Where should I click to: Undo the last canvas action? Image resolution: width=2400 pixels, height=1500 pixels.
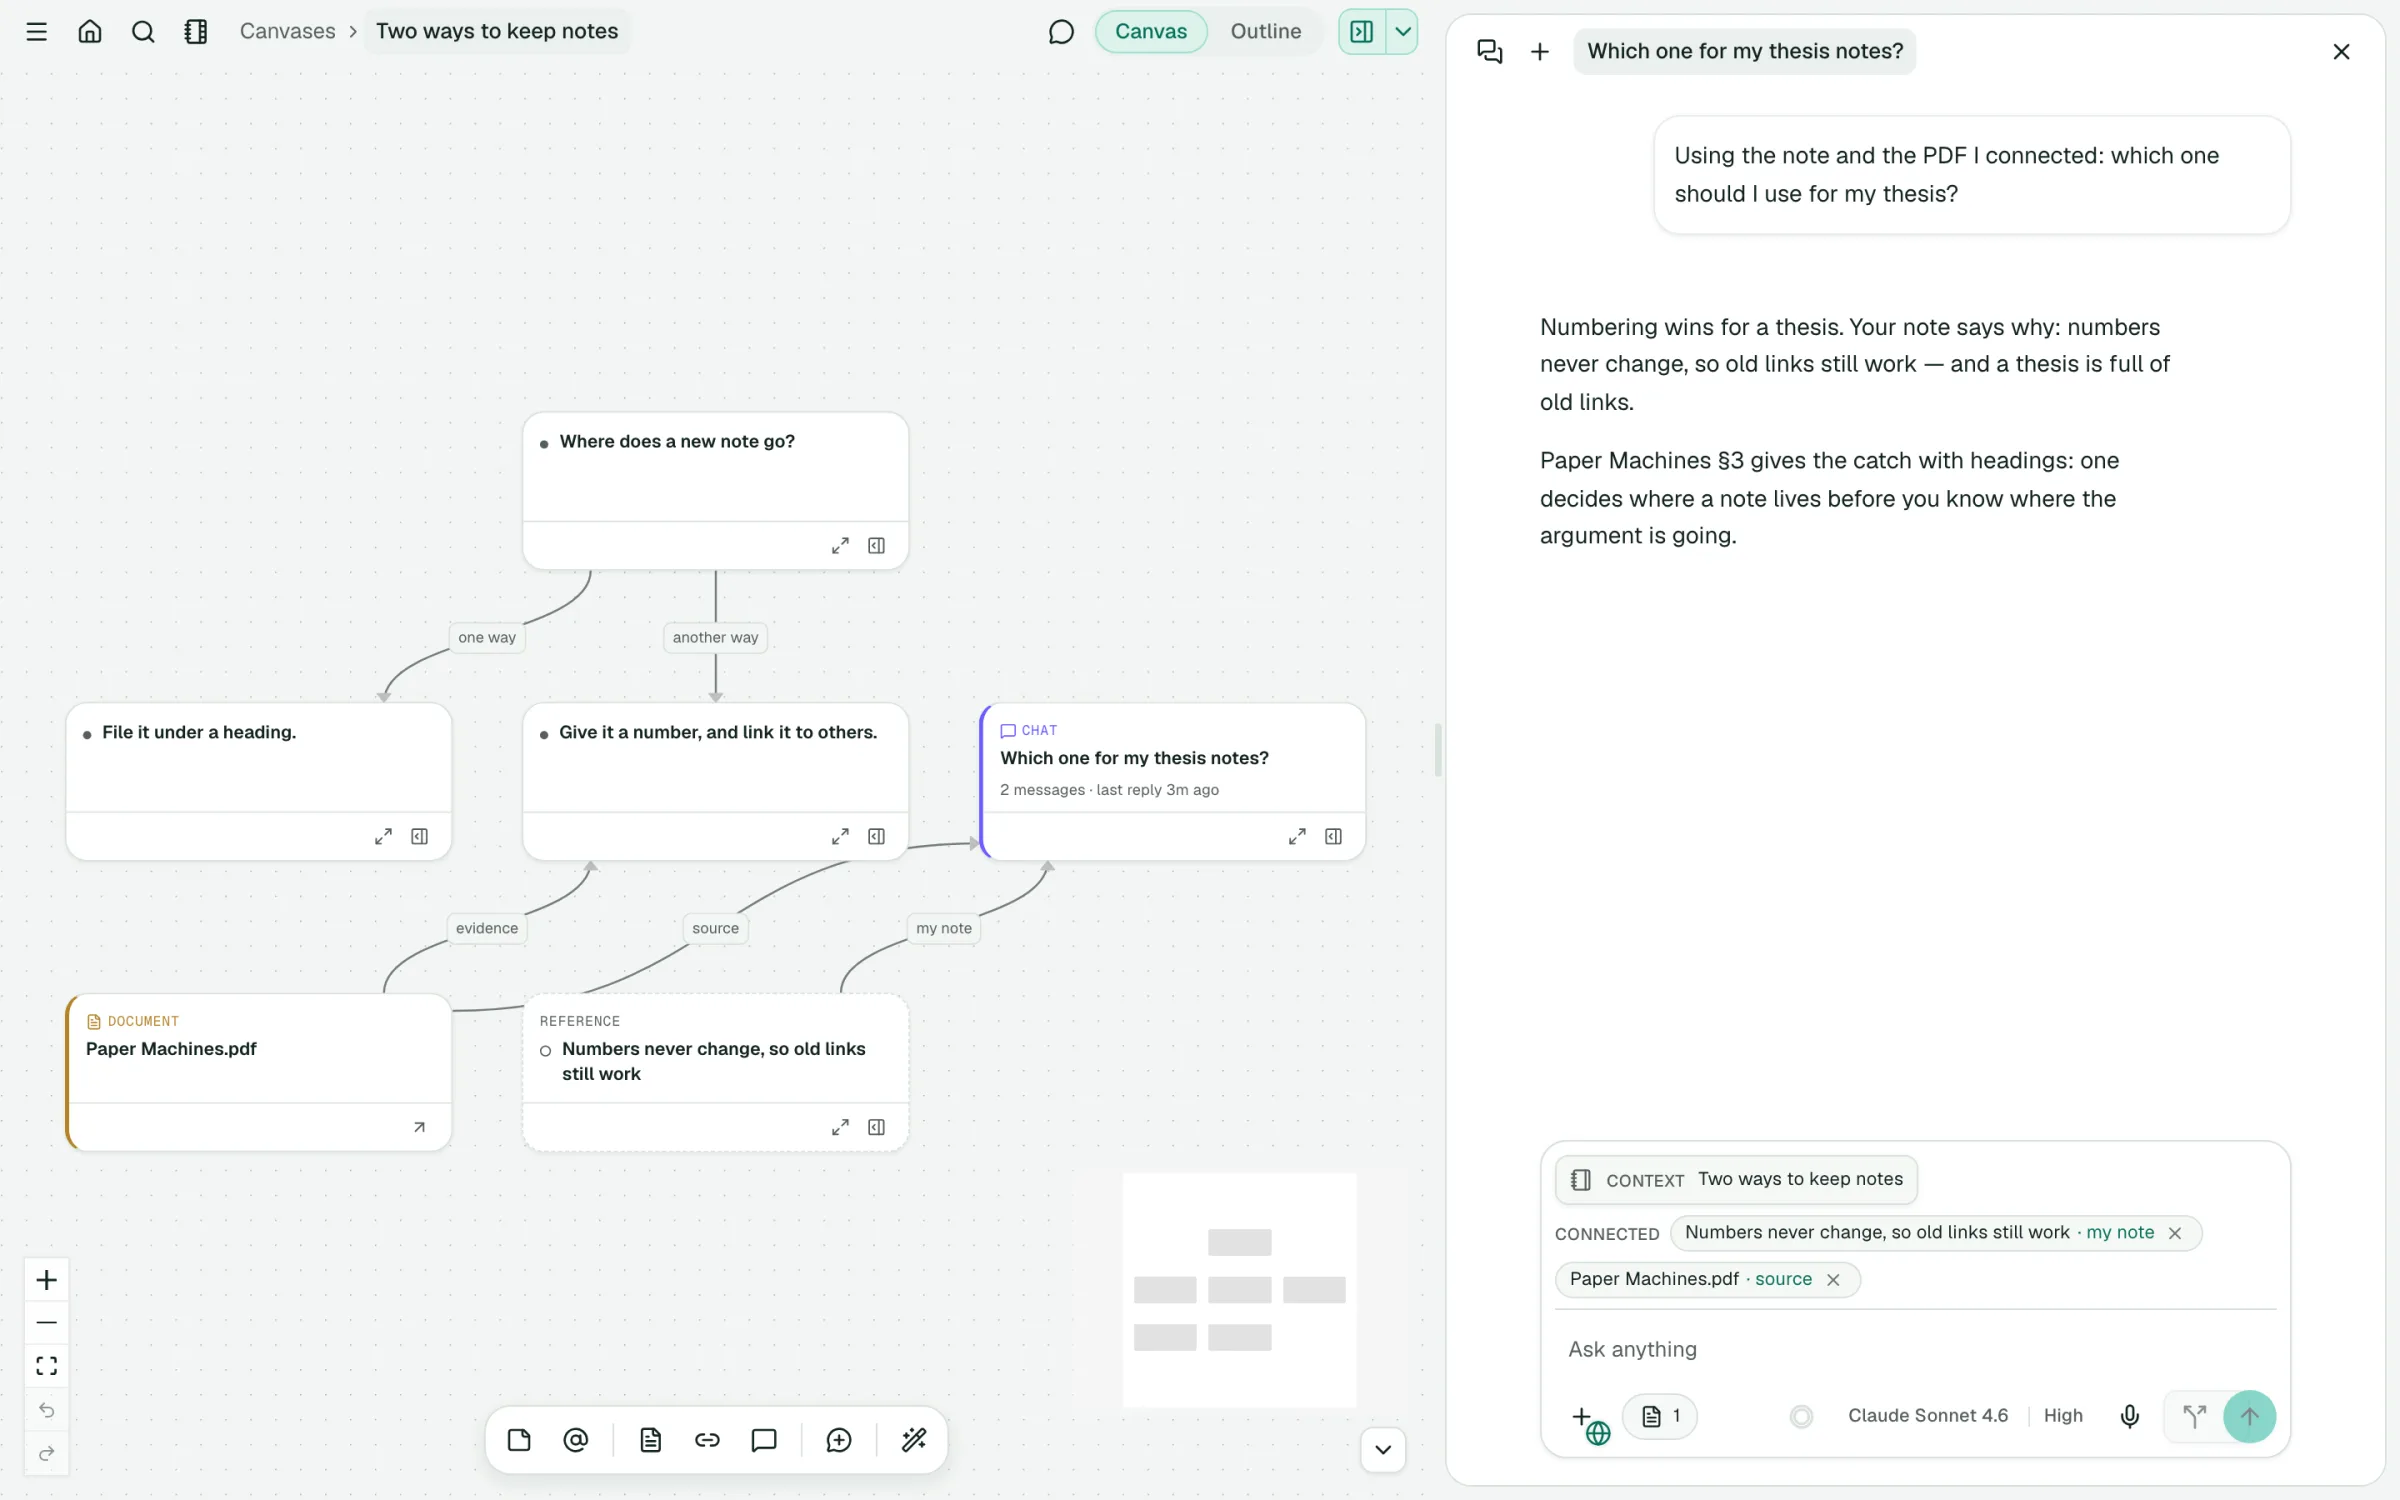tap(46, 1410)
